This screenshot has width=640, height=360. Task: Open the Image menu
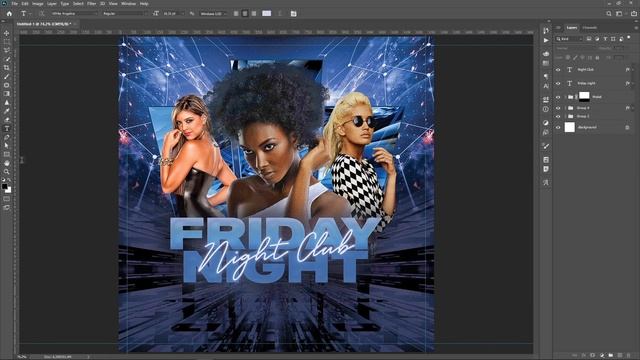[37, 4]
